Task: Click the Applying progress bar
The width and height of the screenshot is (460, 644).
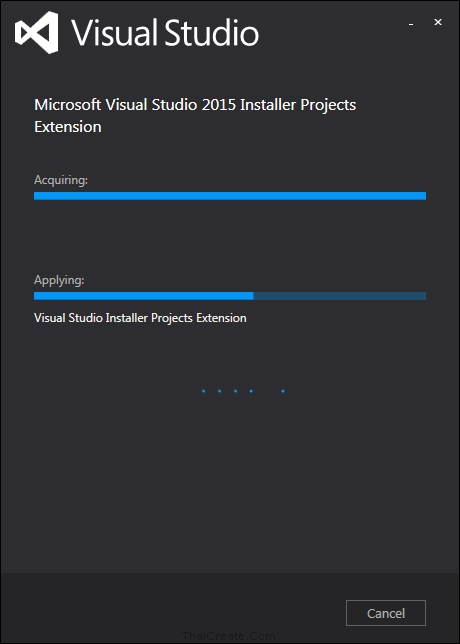Action: coord(230,296)
